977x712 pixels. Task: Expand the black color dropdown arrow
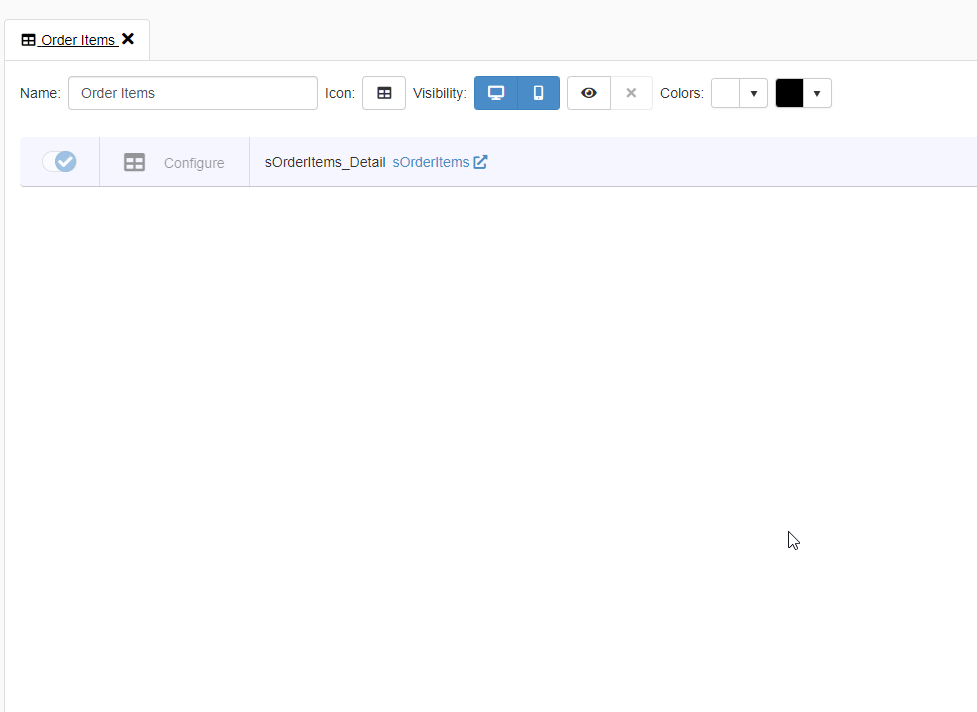817,93
